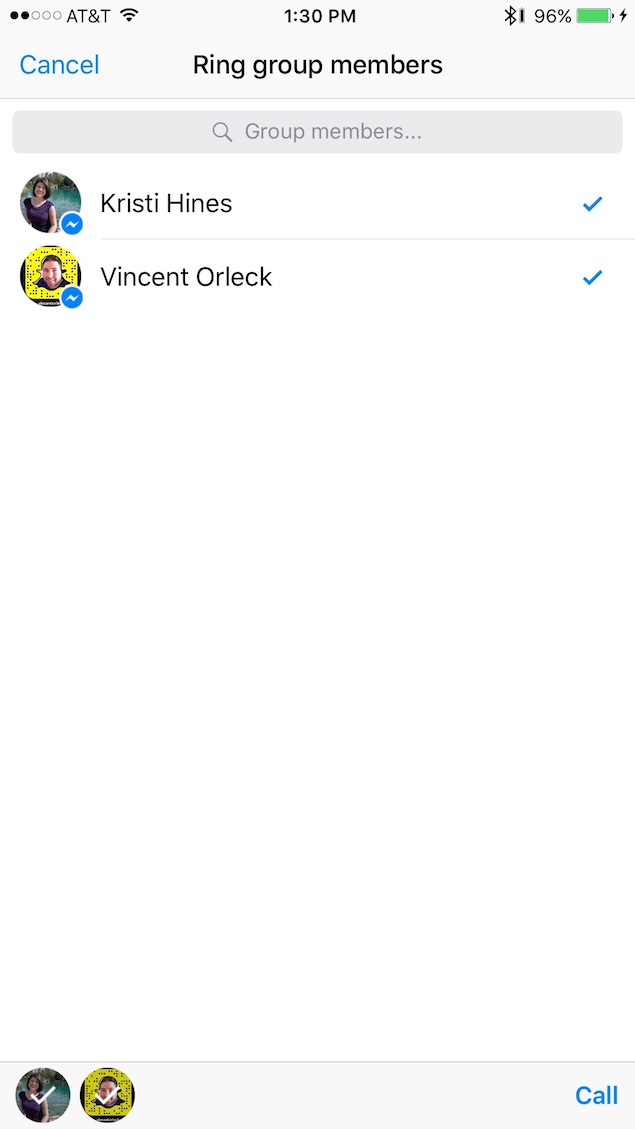Remove Vincent's selected avatar in bottom bar
This screenshot has width=635, height=1129.
coord(107,1095)
